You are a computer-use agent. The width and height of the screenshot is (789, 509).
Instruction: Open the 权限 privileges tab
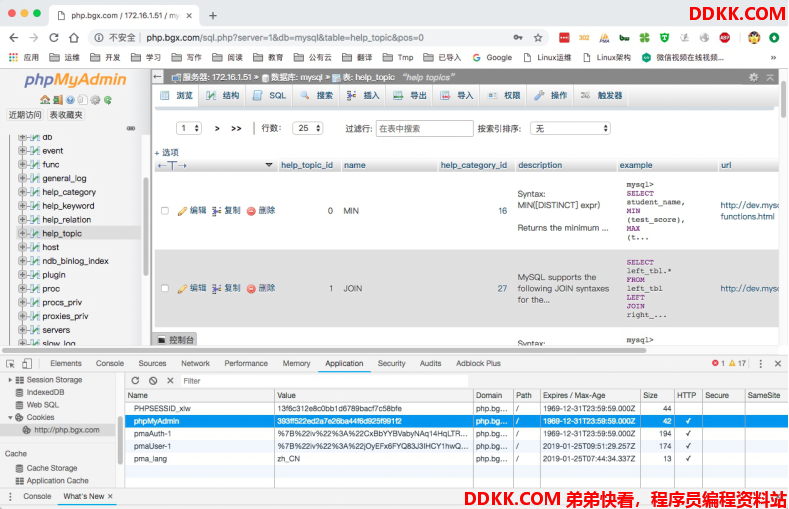pos(504,96)
